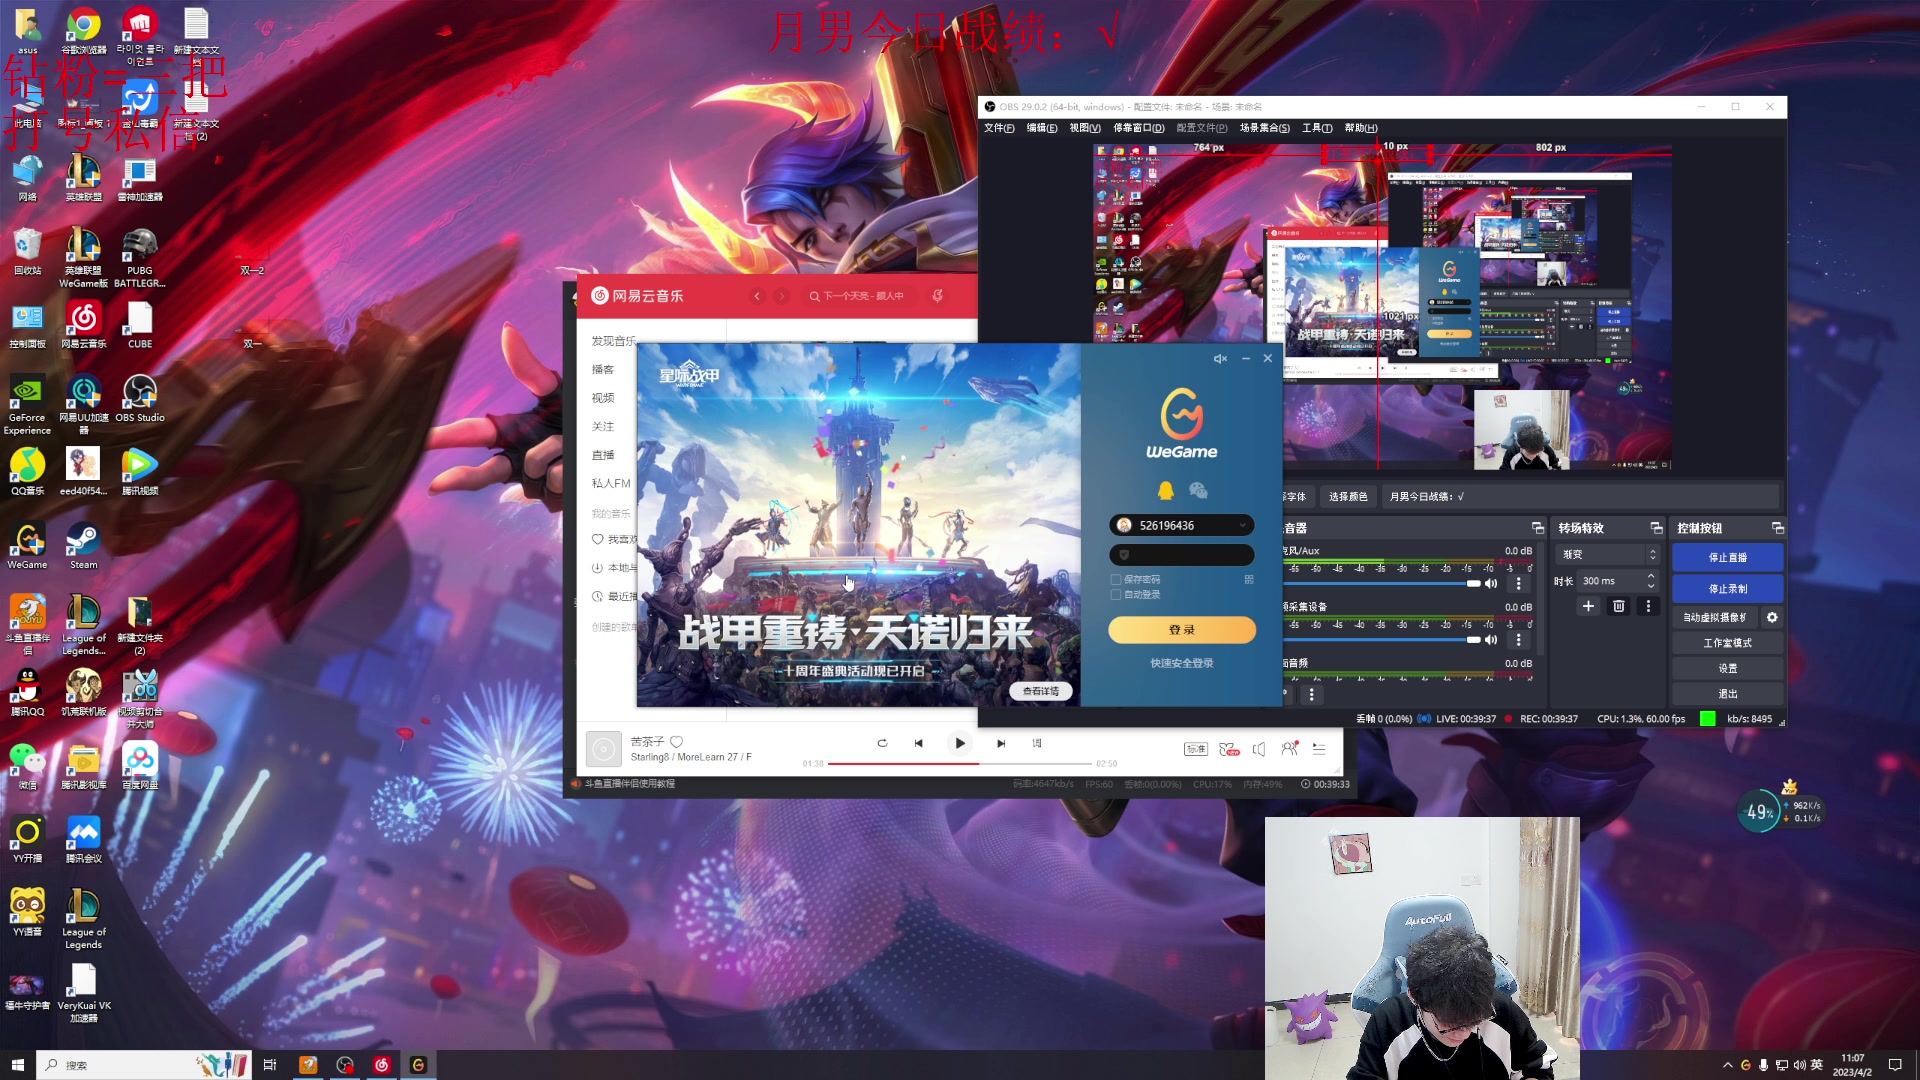Open virtual camera settings gear in OBS
Viewport: 1920px width, 1080px height.
point(1772,618)
